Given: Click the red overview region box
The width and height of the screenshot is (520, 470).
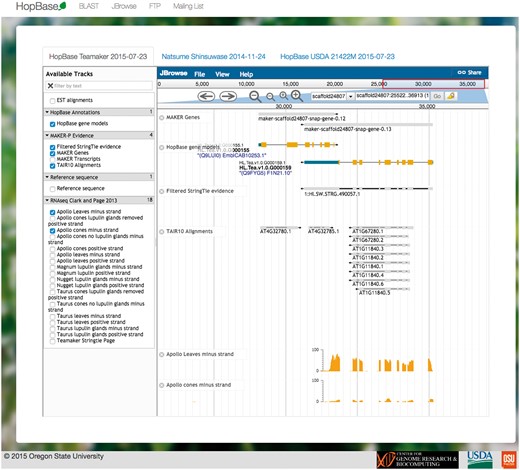Looking at the screenshot, I should 433,84.
